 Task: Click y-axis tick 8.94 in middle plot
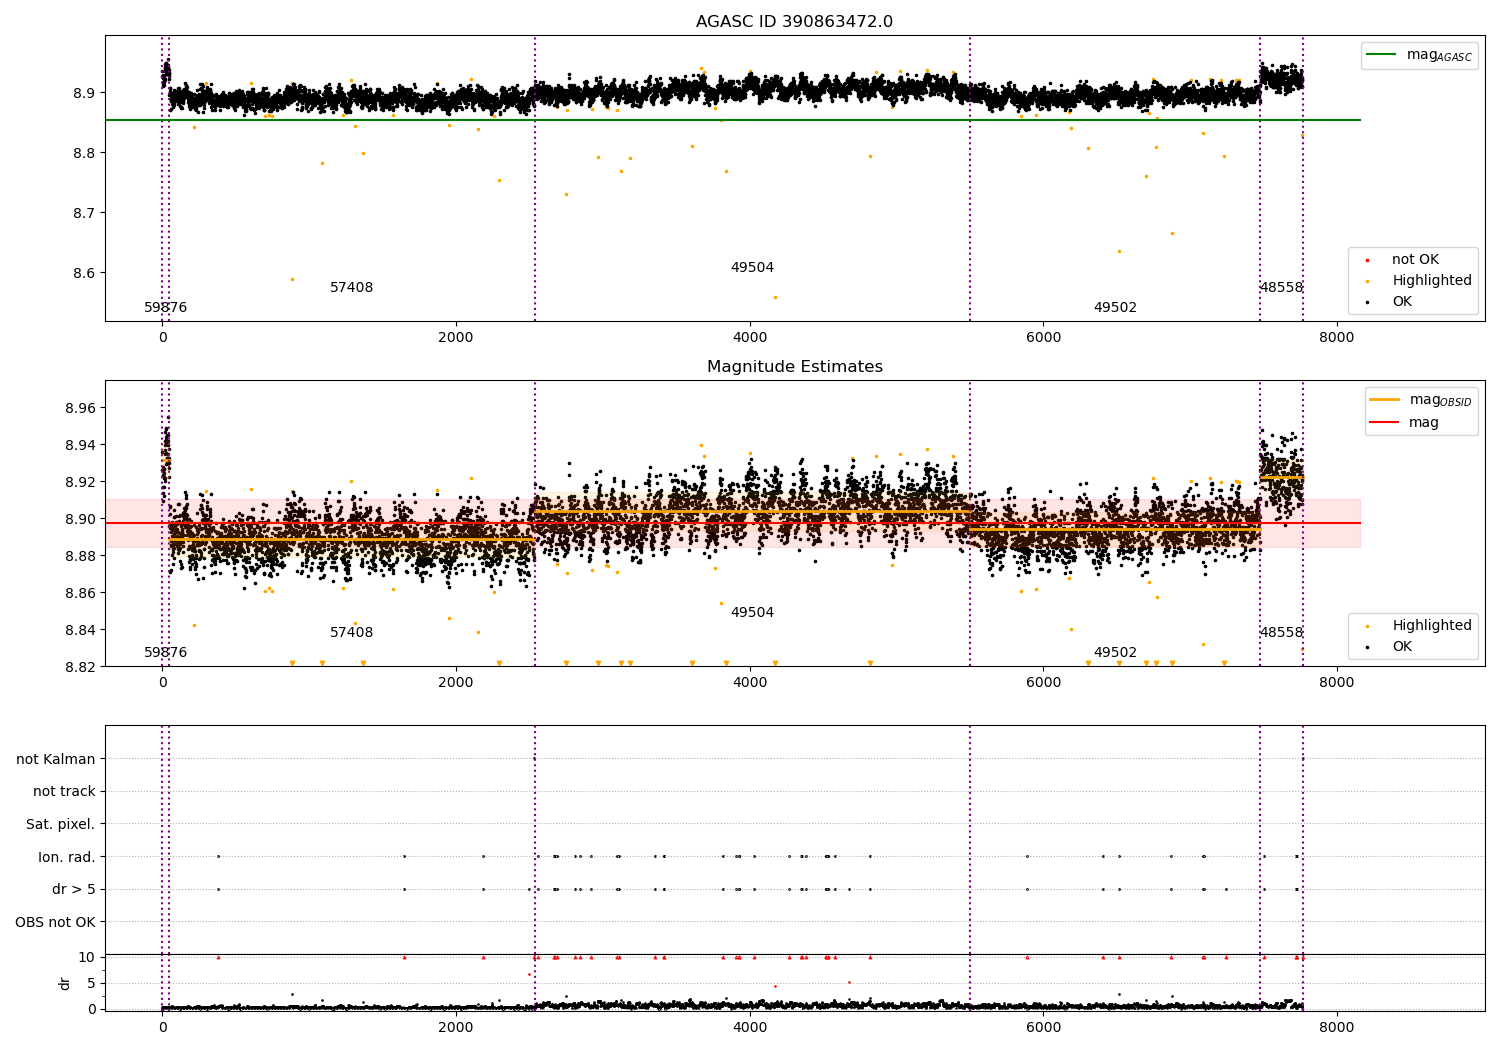(x=81, y=445)
